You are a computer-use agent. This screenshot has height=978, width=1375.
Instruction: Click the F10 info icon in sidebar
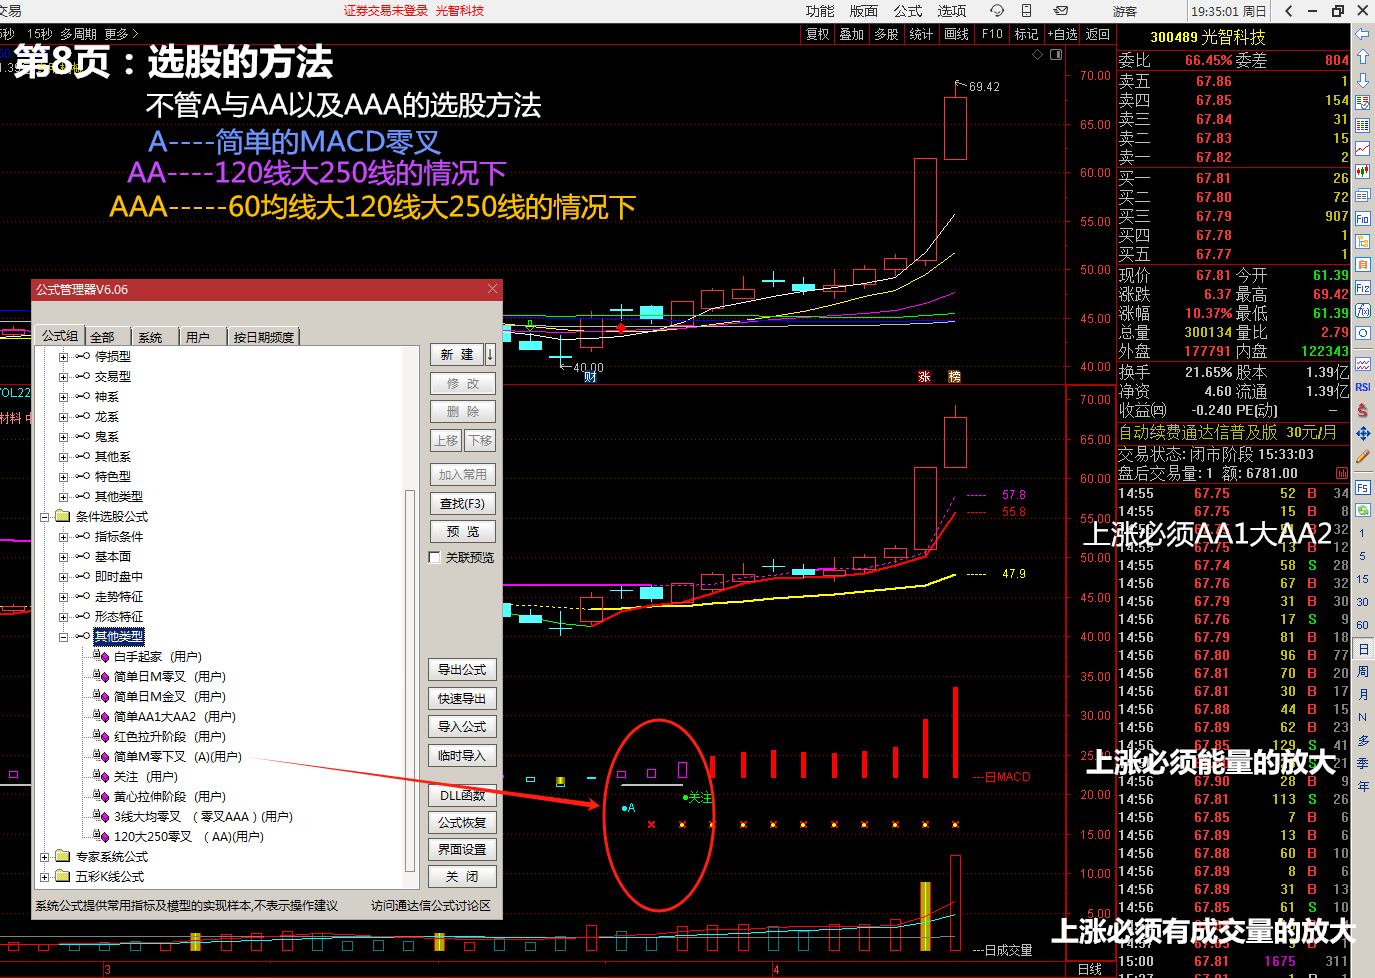pos(1362,218)
